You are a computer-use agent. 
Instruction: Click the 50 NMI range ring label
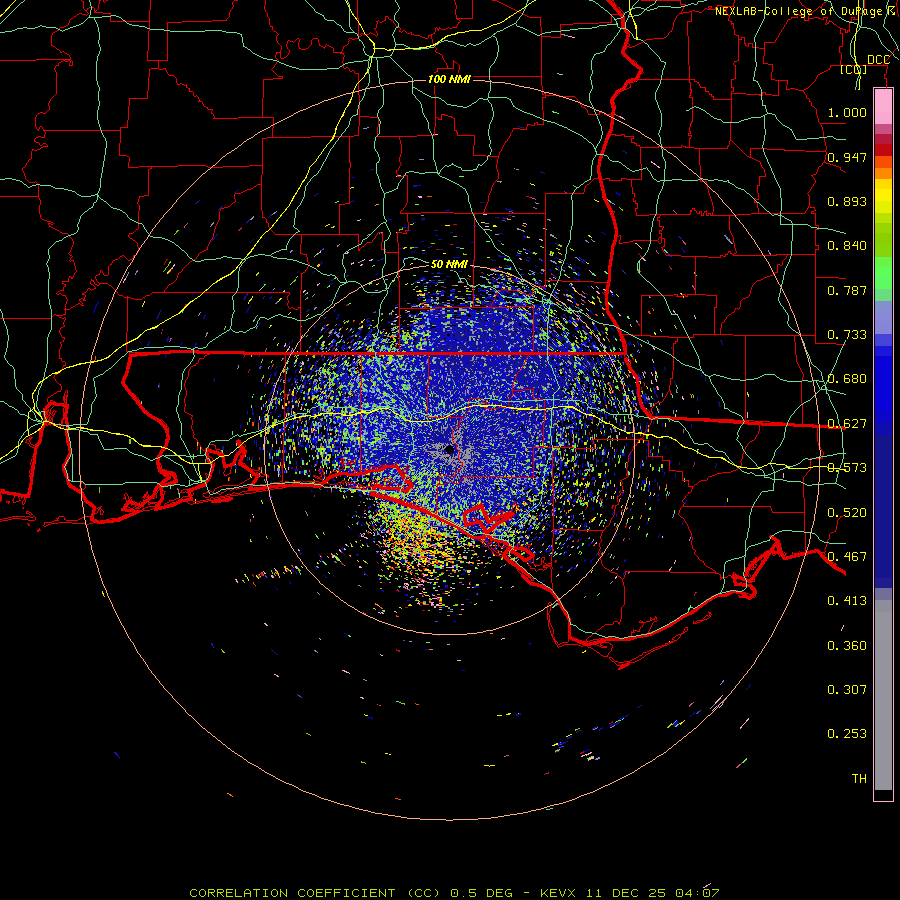click(449, 265)
